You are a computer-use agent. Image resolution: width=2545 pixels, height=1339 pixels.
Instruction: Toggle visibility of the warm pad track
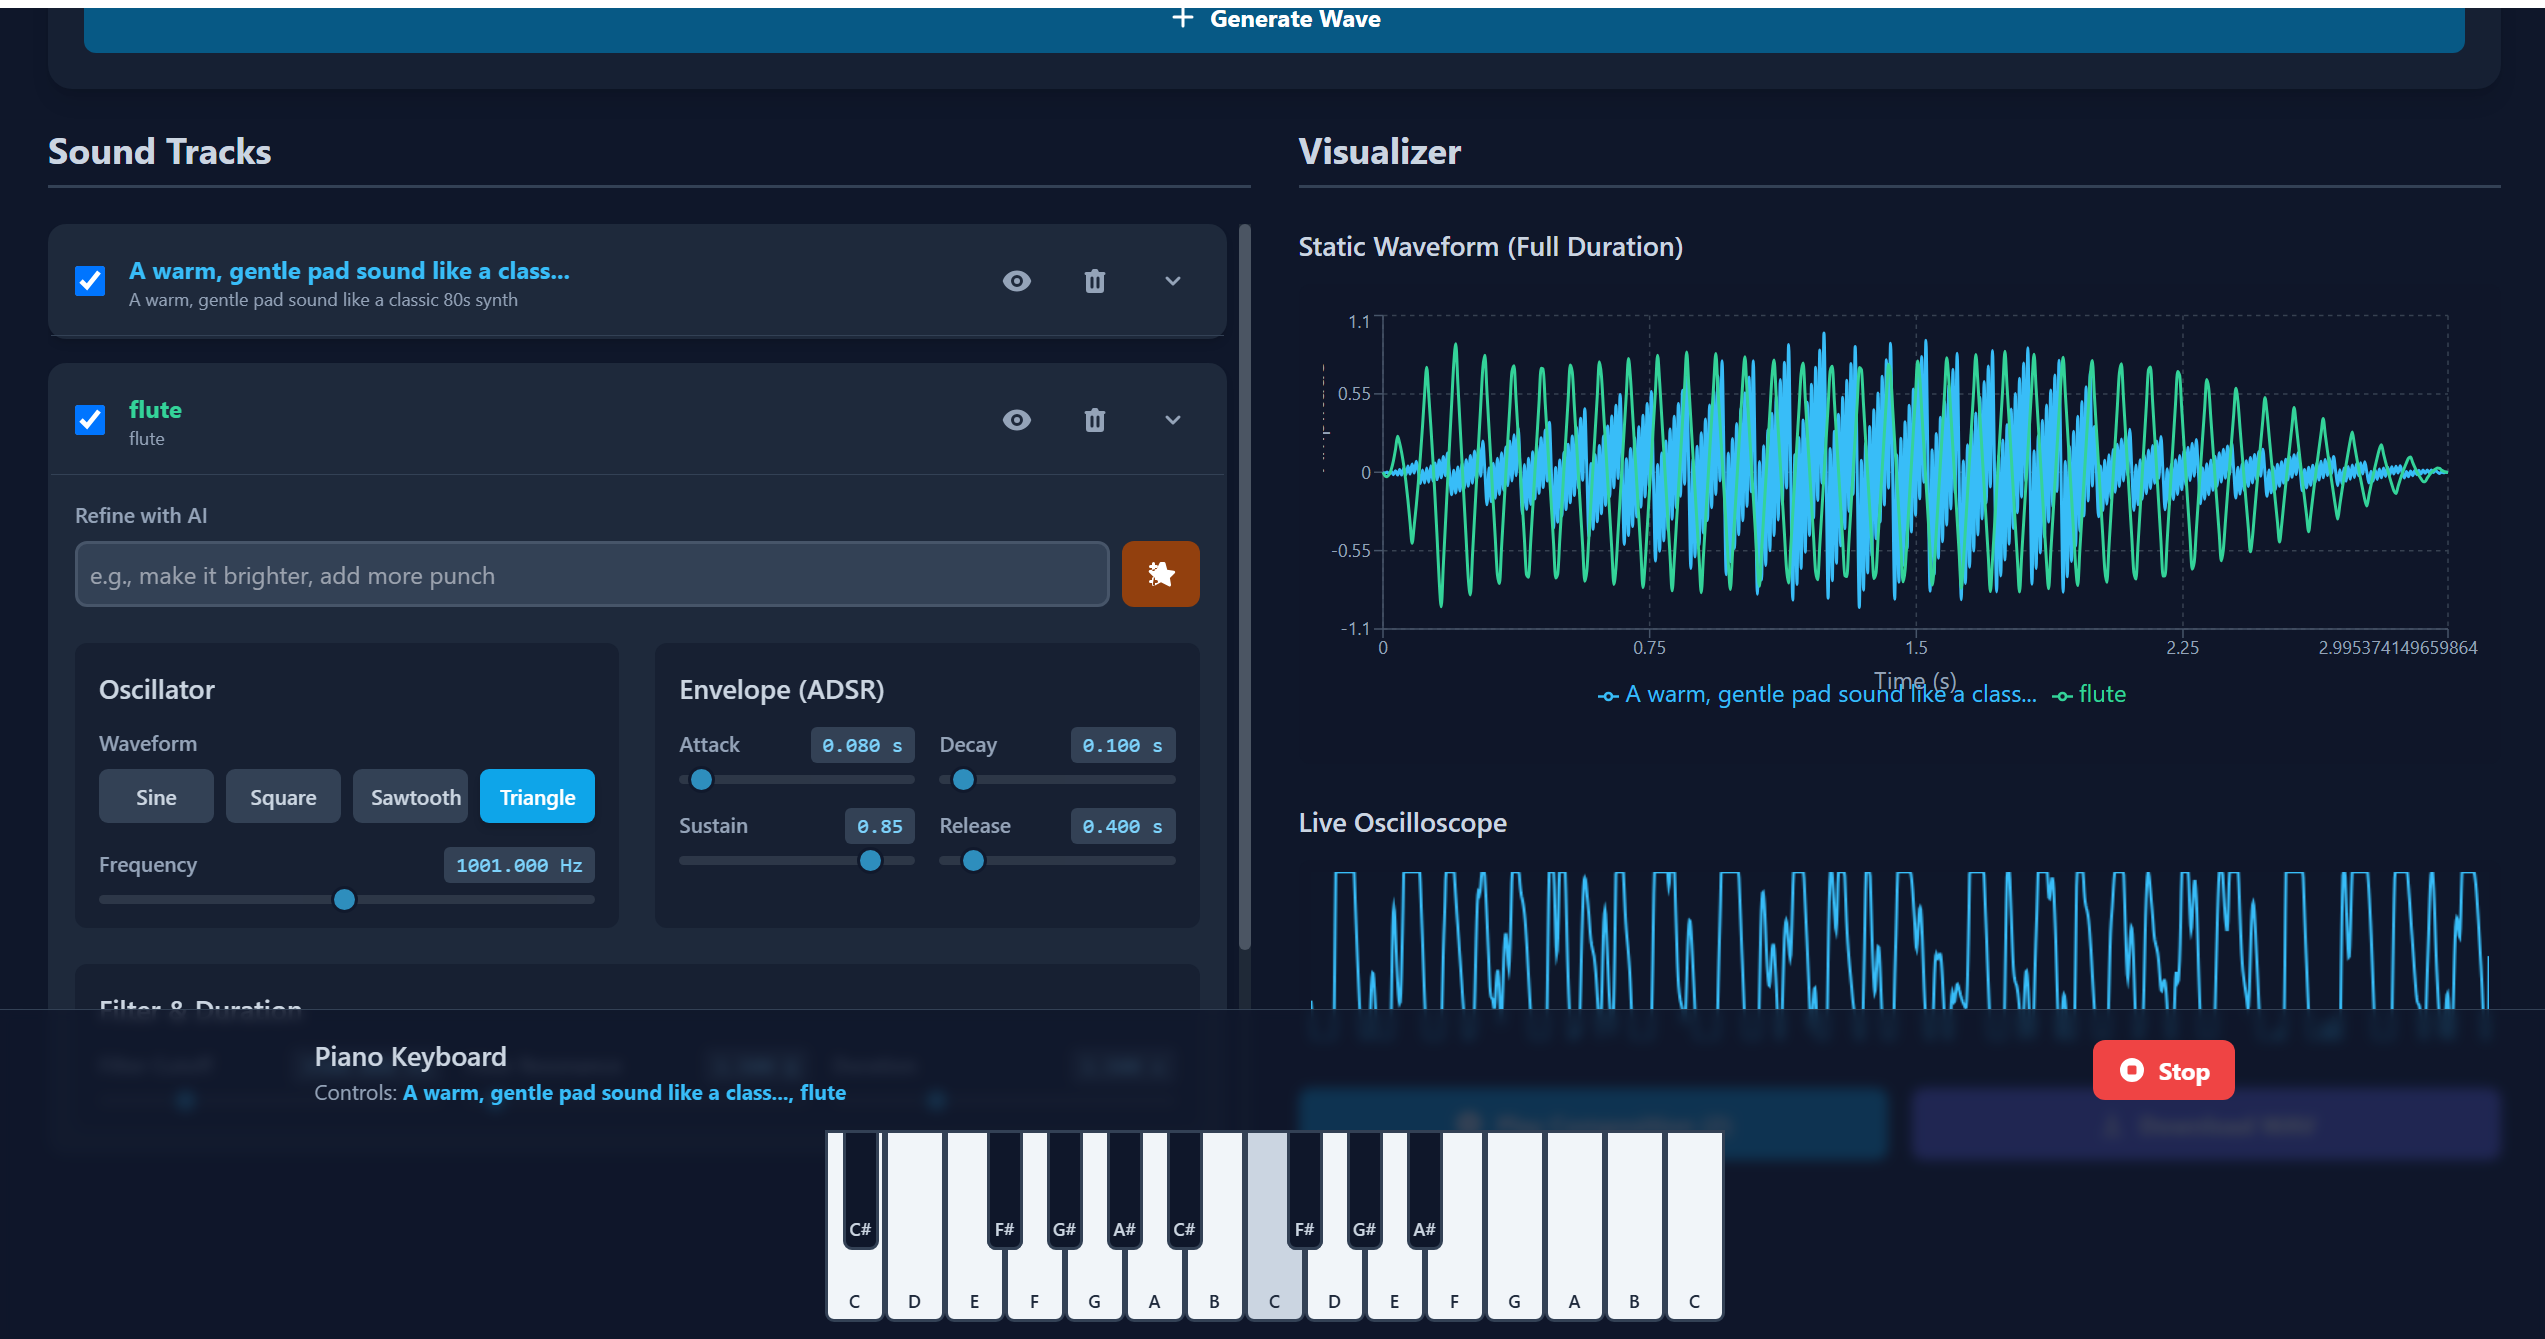click(1016, 281)
